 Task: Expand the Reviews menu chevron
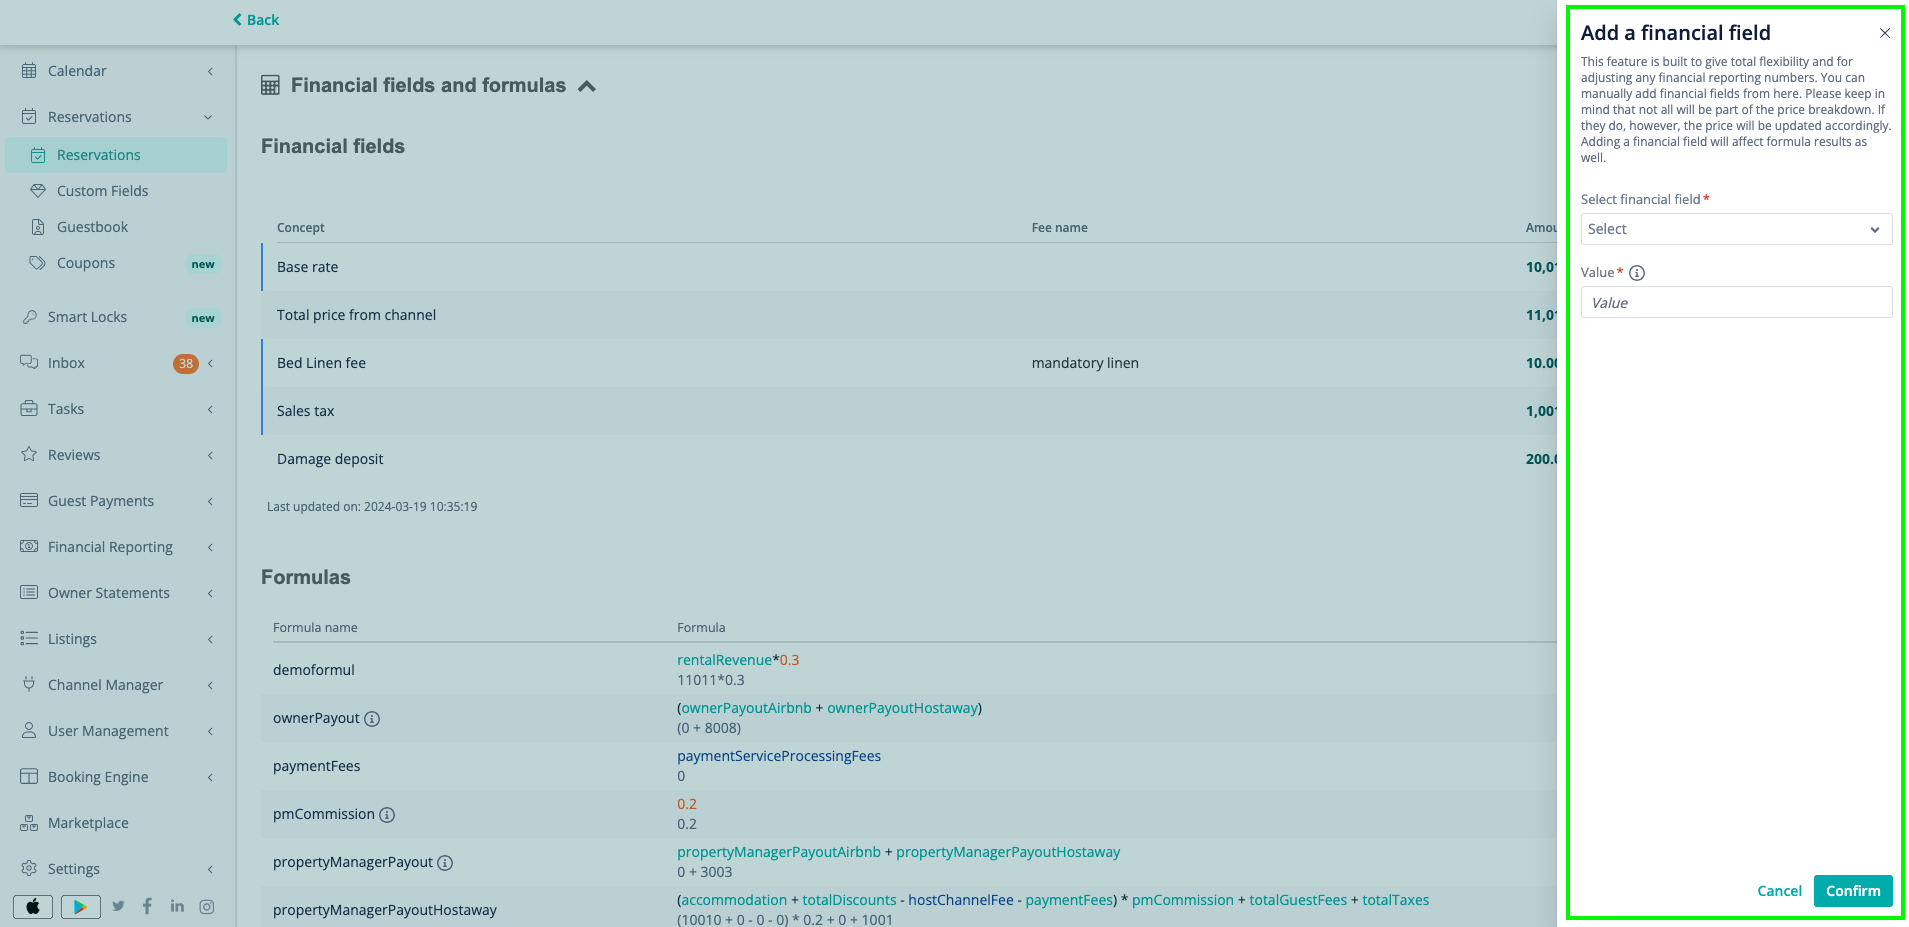[x=210, y=455]
